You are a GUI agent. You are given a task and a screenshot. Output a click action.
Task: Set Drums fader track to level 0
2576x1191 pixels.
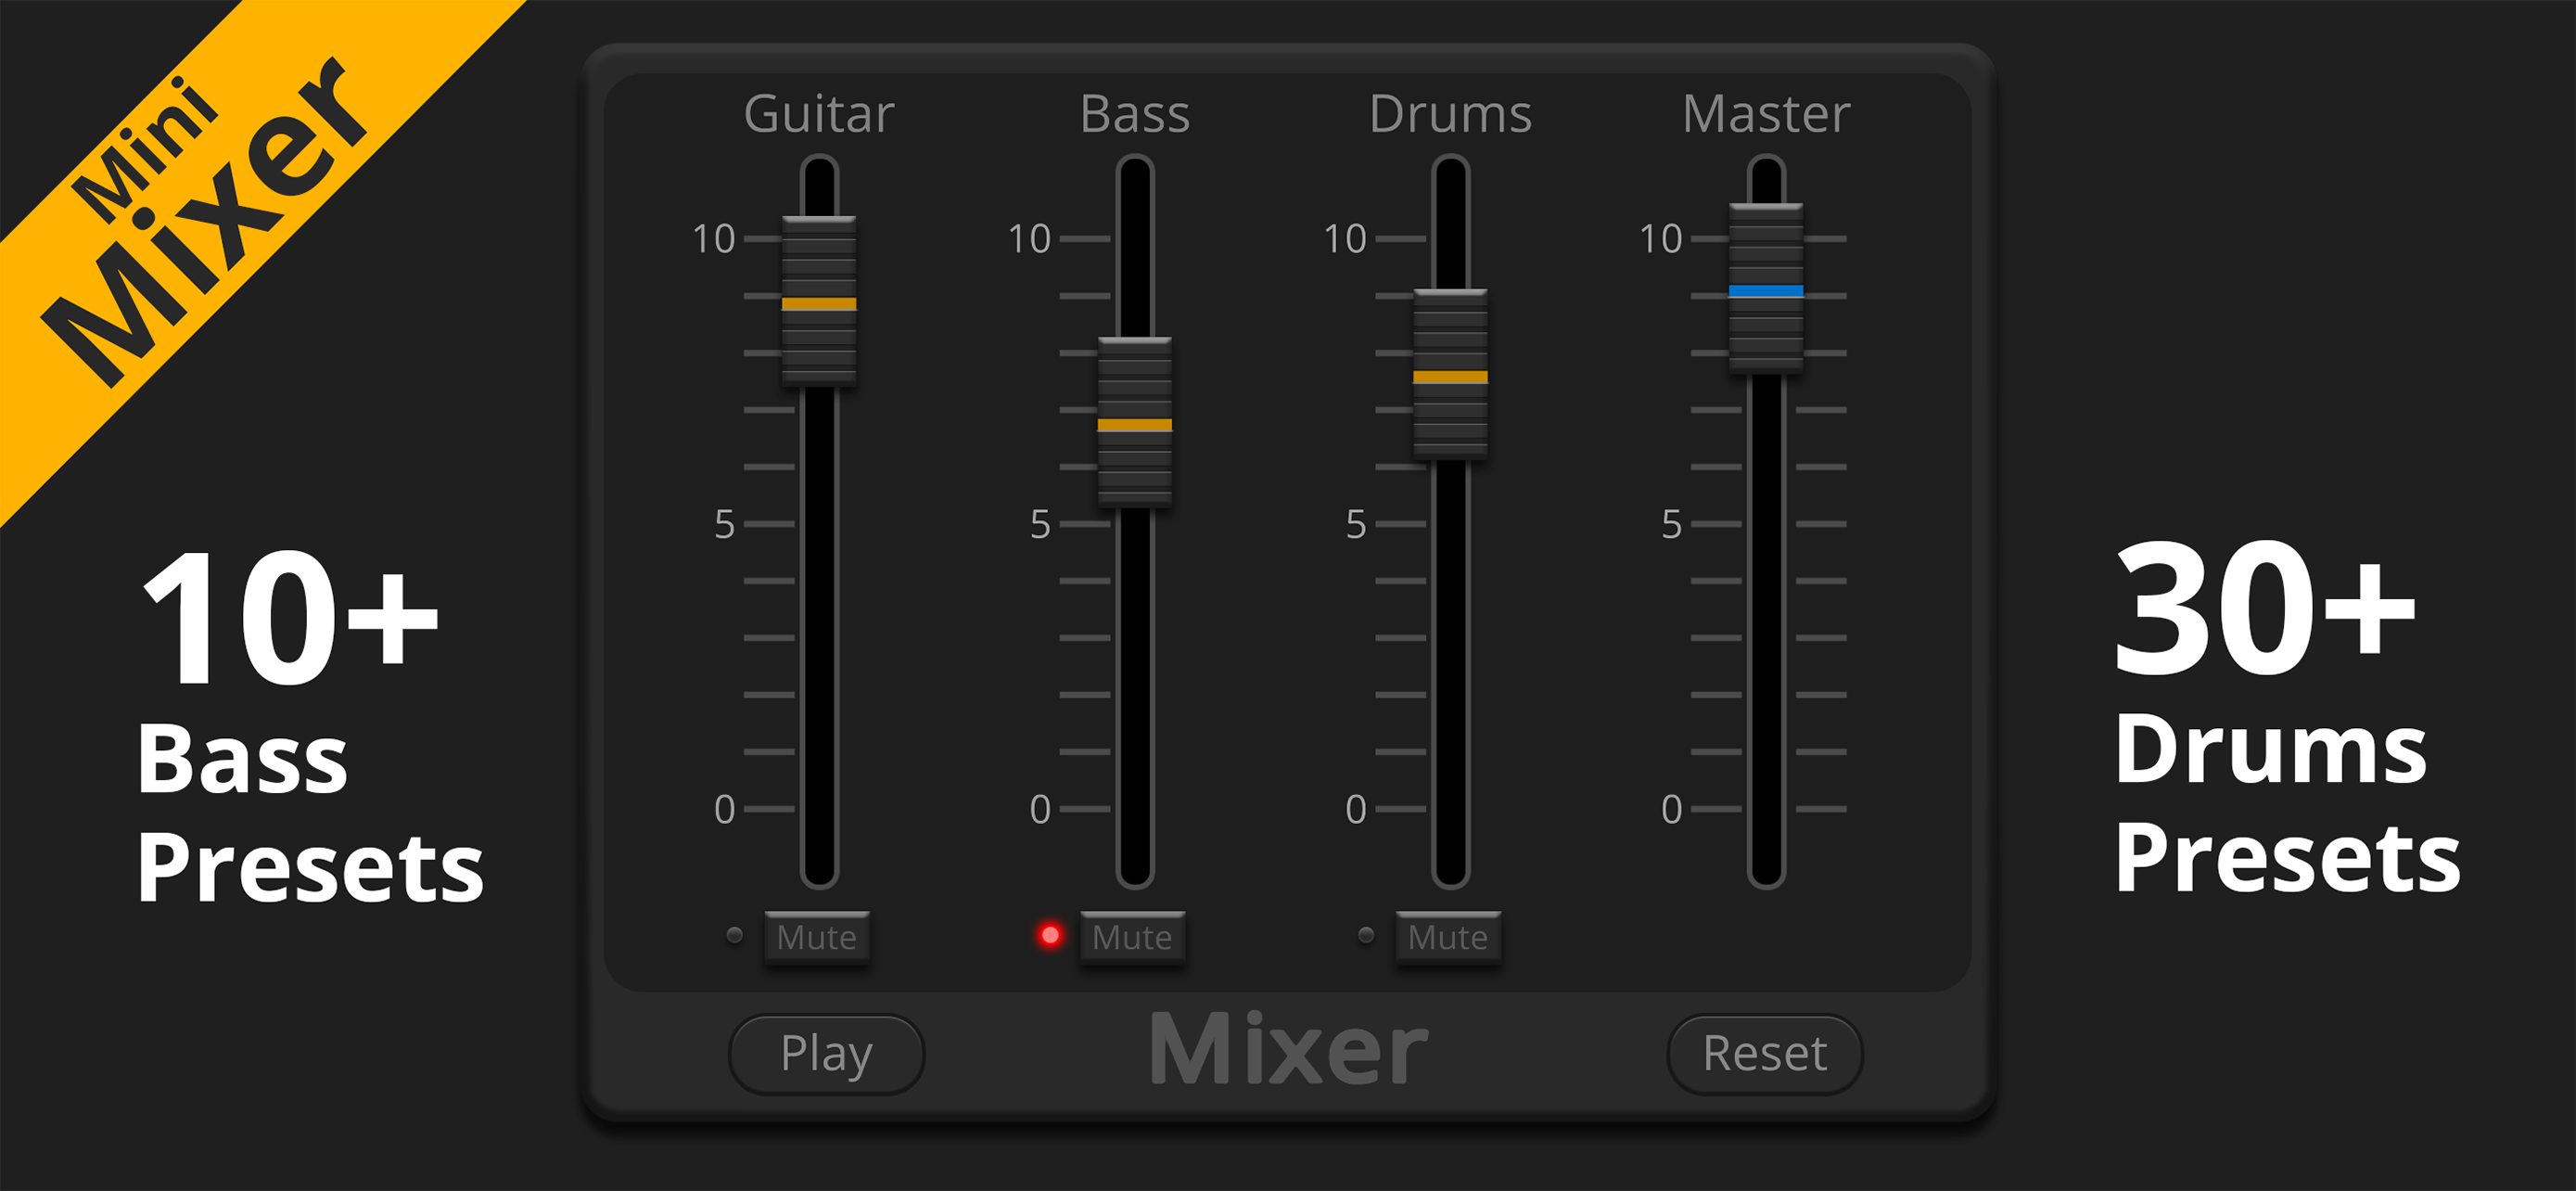point(1451,809)
